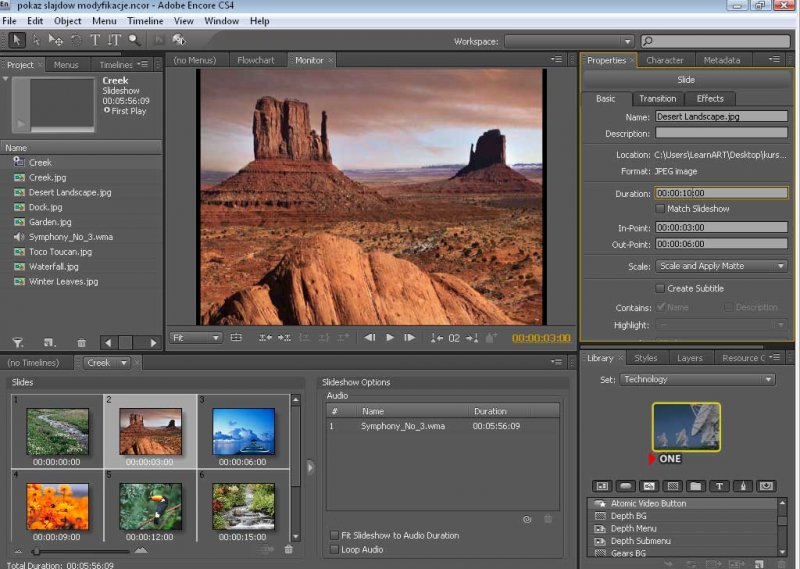Open the Library Set dropdown
This screenshot has width=800, height=569.
(x=697, y=380)
